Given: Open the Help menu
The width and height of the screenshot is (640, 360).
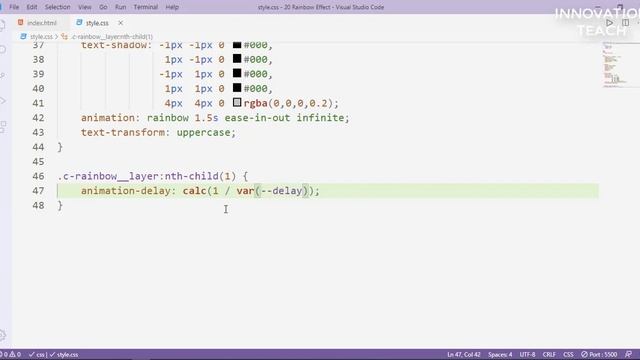Looking at the screenshot, I should click(x=172, y=7).
